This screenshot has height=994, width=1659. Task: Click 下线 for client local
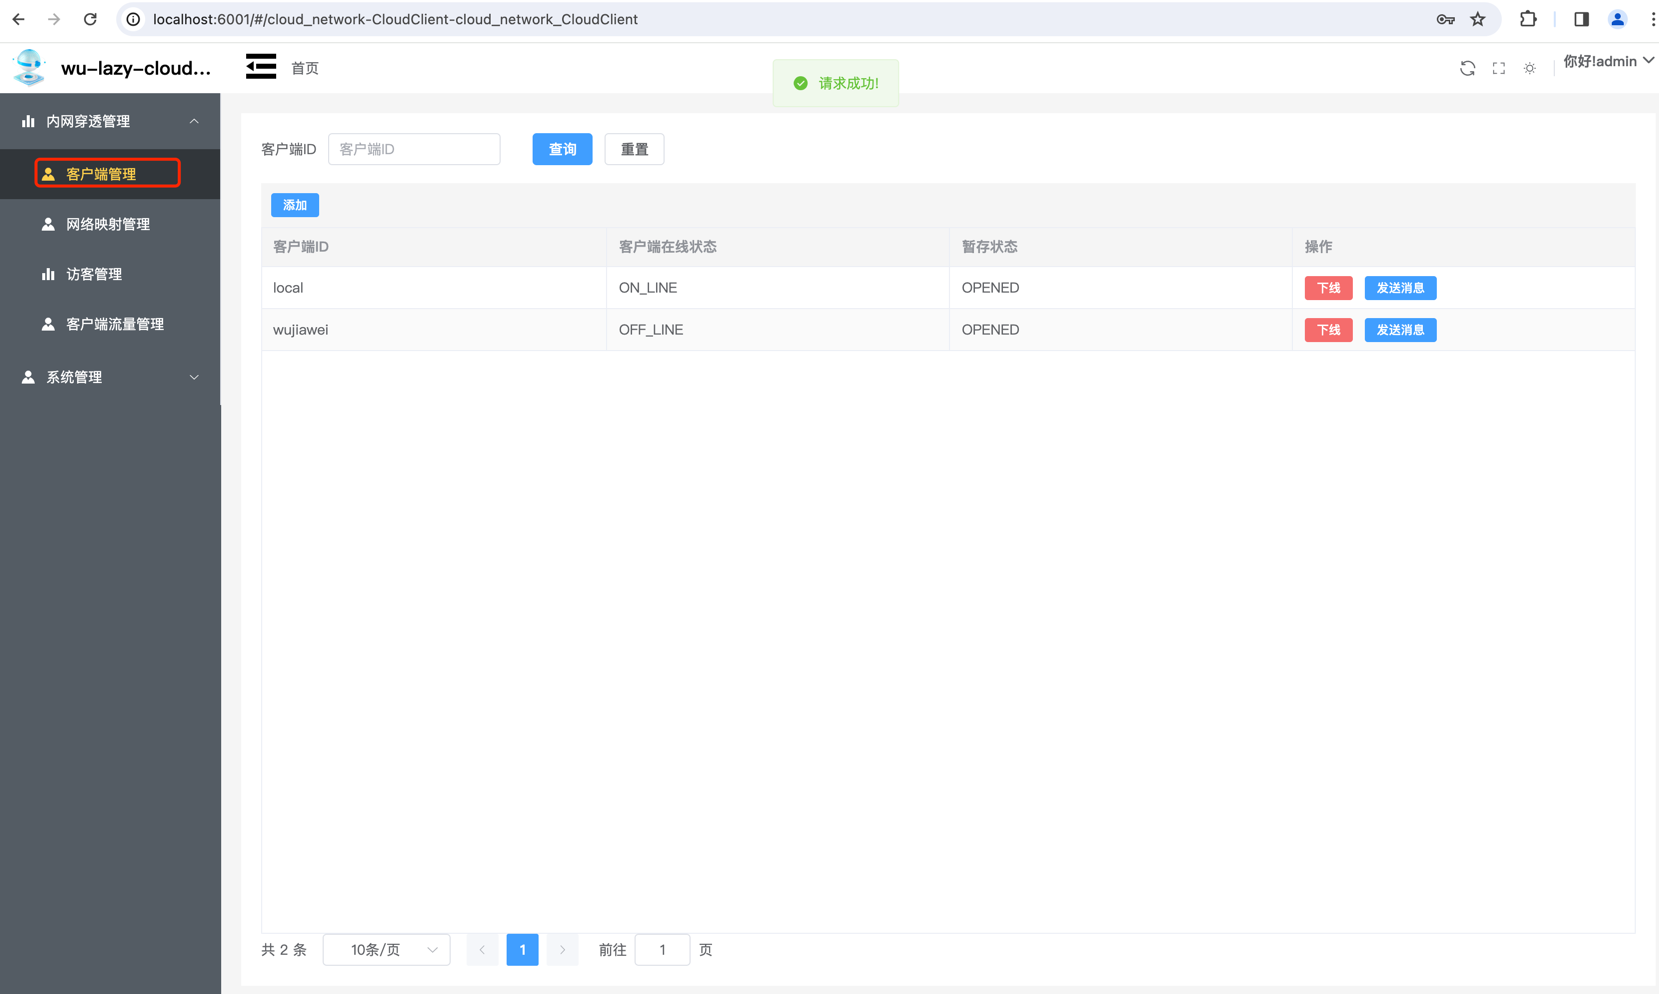click(x=1328, y=288)
